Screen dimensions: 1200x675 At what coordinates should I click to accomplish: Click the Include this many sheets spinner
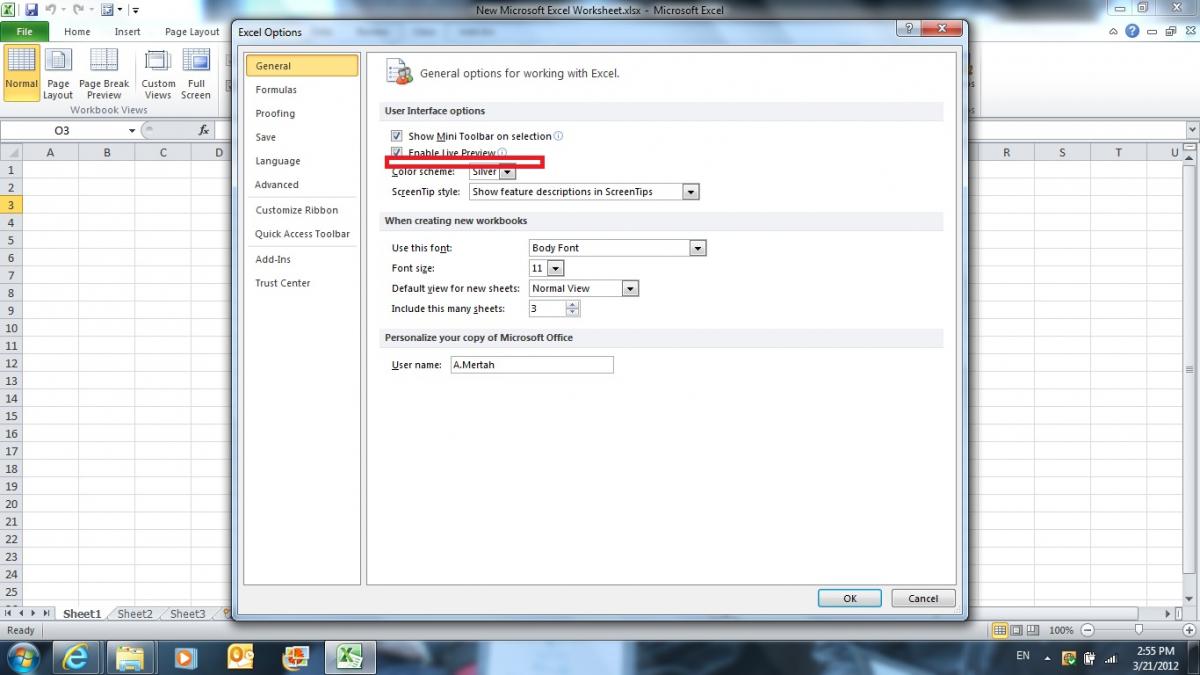(573, 309)
